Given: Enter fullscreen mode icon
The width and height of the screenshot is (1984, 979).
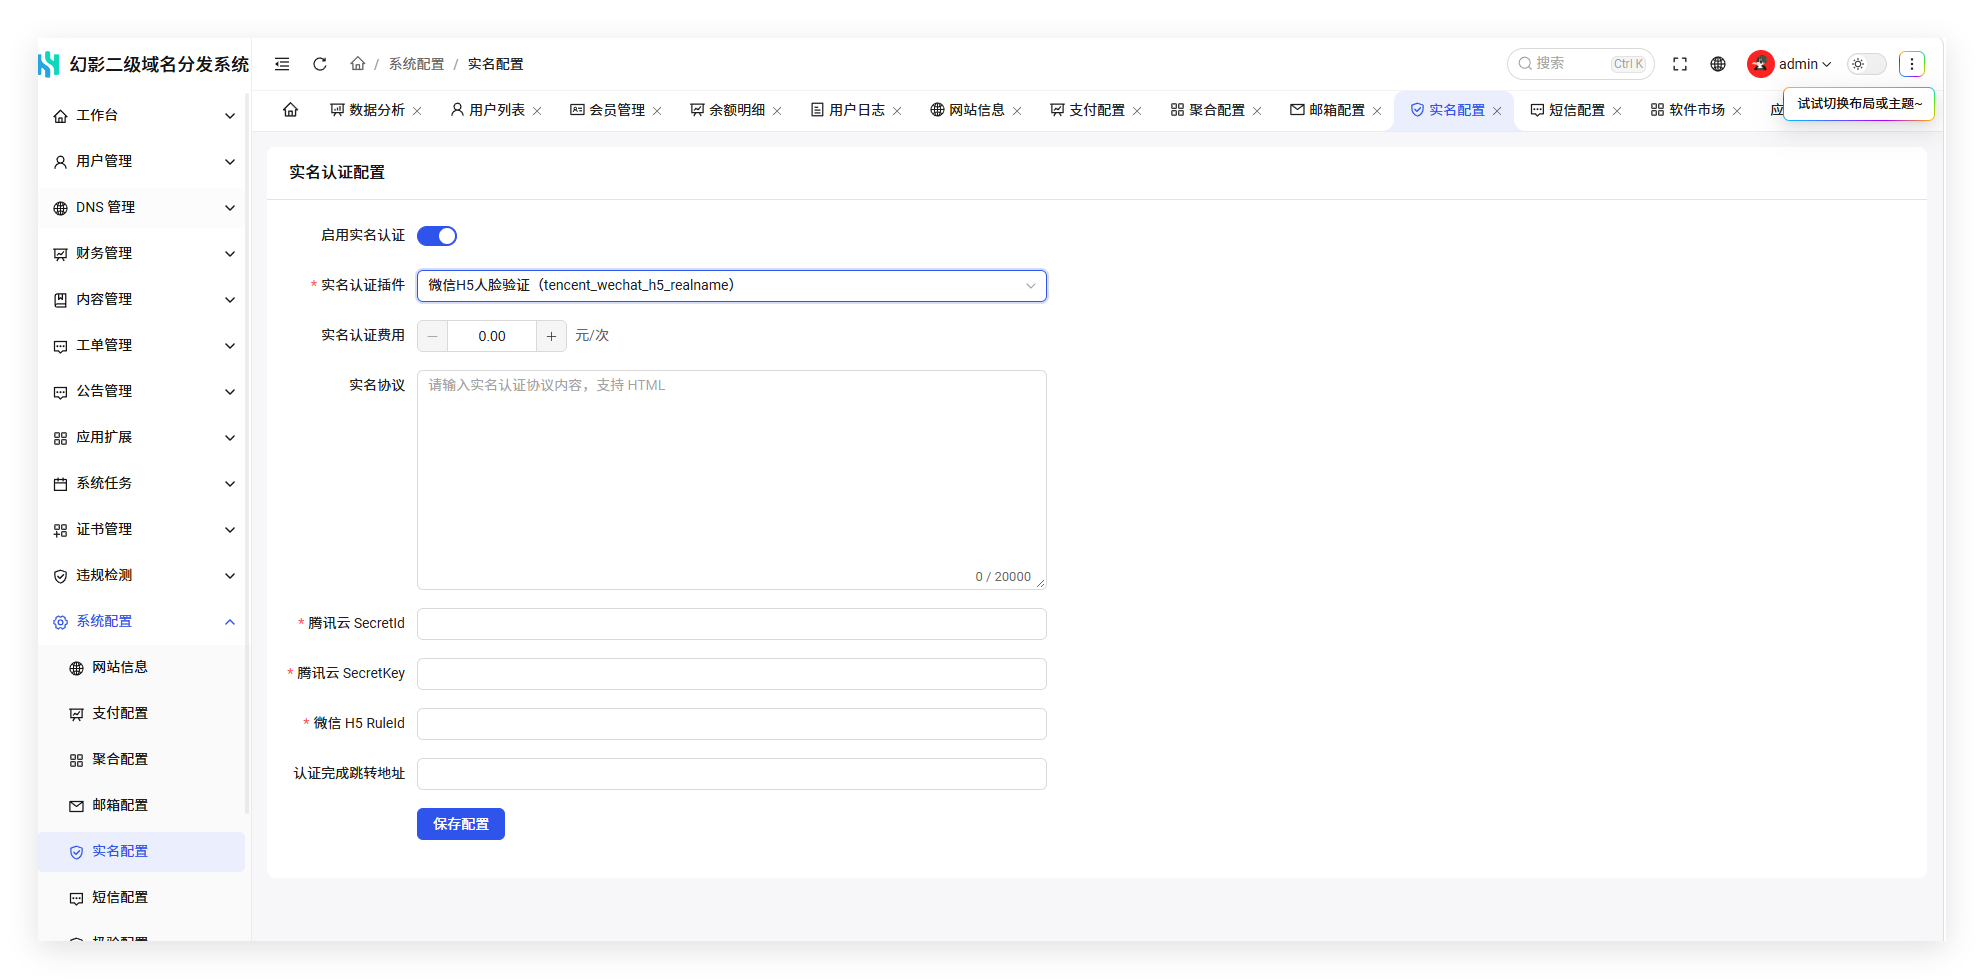Looking at the screenshot, I should click(1680, 64).
